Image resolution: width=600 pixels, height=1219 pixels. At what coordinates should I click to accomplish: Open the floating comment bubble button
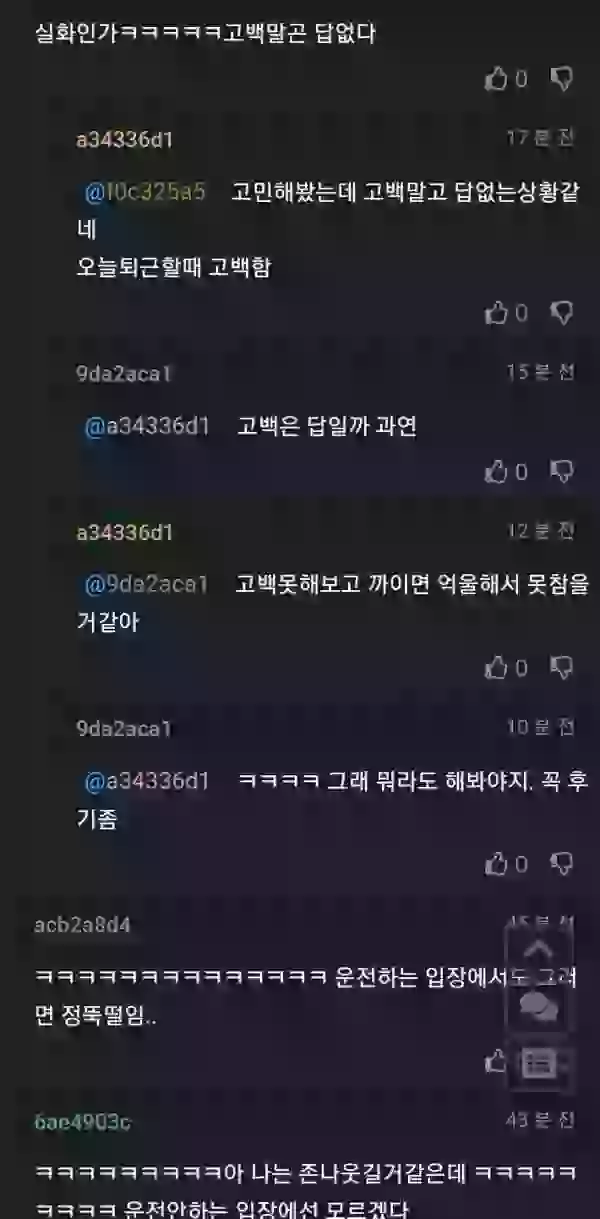(539, 1007)
